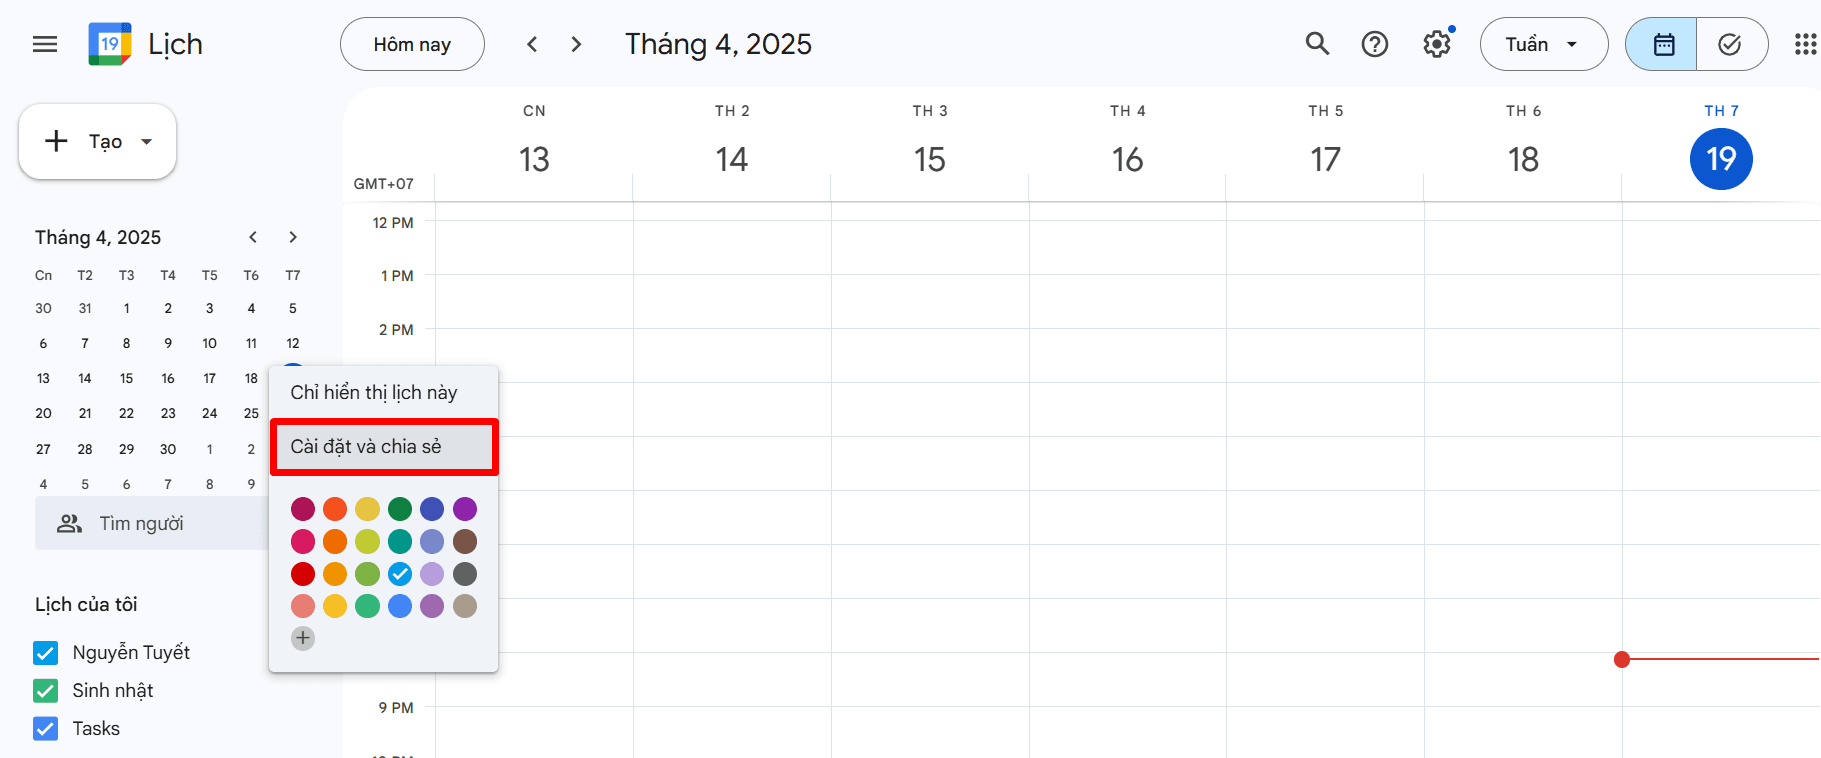Image resolution: width=1821 pixels, height=758 pixels.
Task: Uncheck the Sinh nhật calendar
Action: pos(45,690)
